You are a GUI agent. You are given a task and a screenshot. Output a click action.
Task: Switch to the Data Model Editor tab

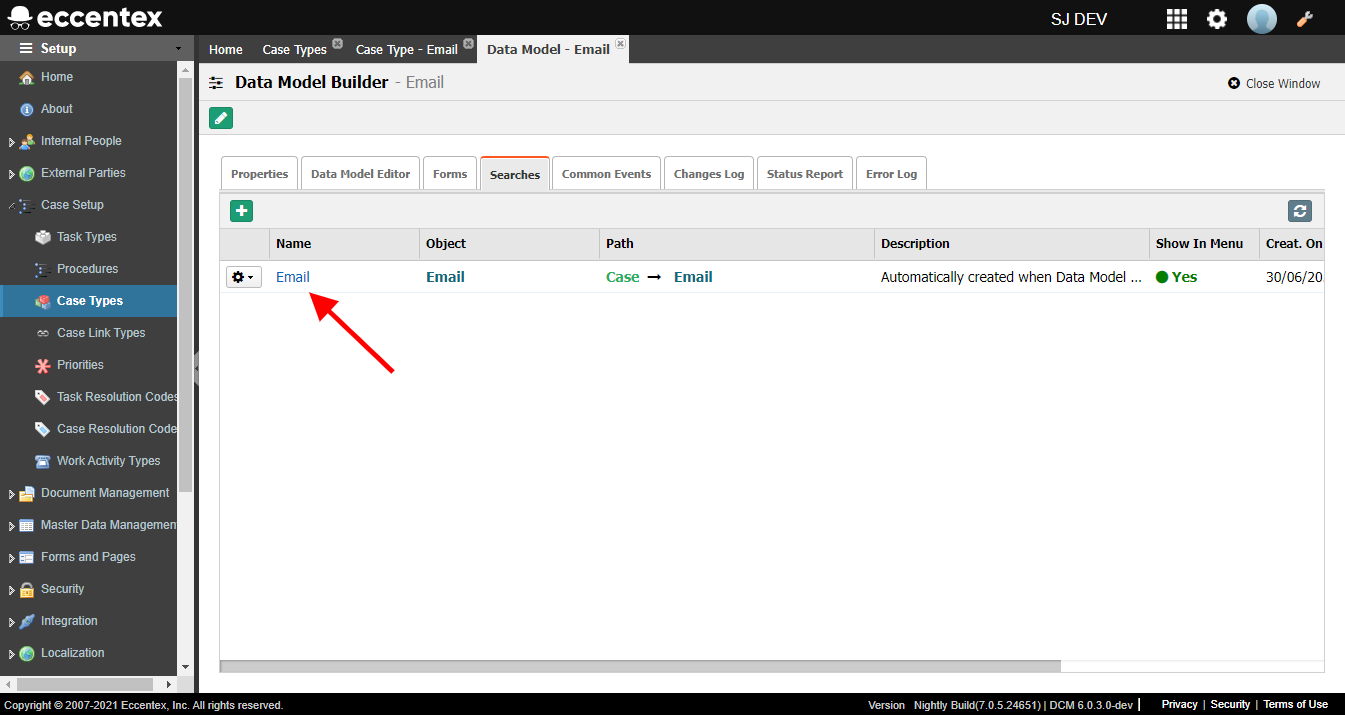(360, 173)
